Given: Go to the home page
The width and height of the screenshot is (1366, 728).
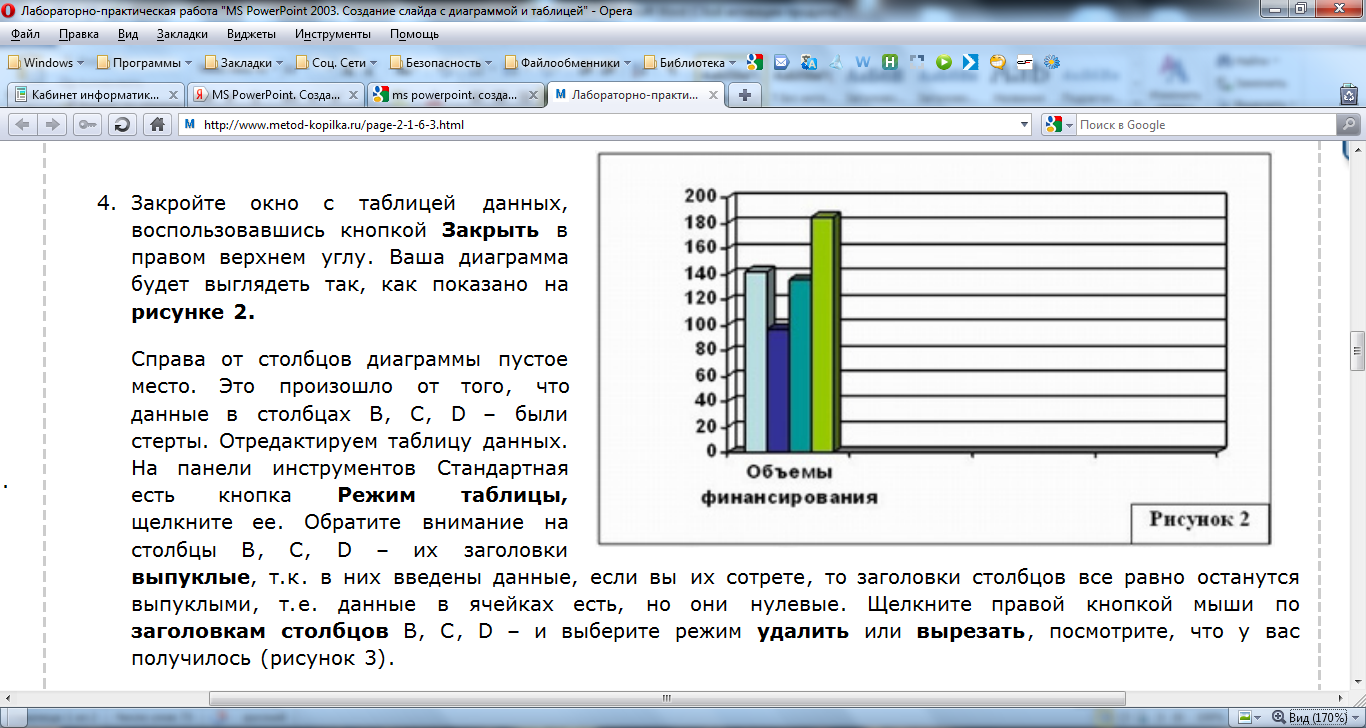Looking at the screenshot, I should point(156,125).
